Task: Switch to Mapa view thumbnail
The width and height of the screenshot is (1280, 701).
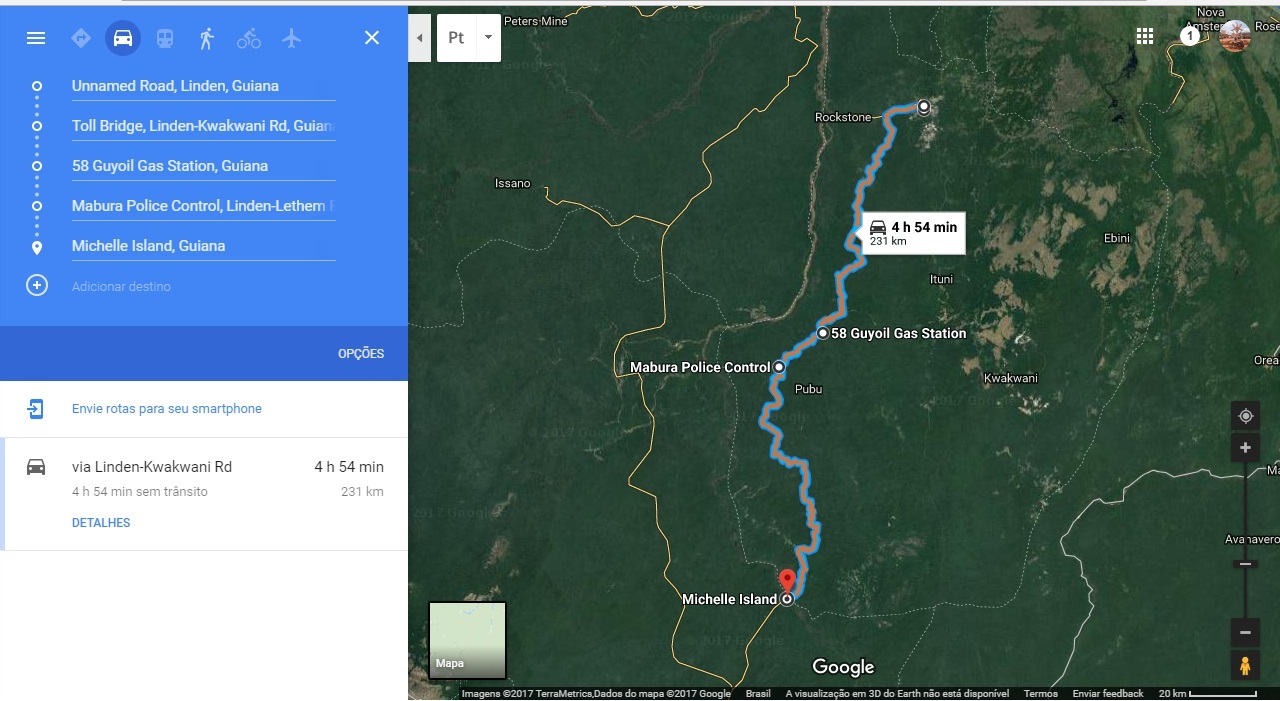Action: click(467, 640)
